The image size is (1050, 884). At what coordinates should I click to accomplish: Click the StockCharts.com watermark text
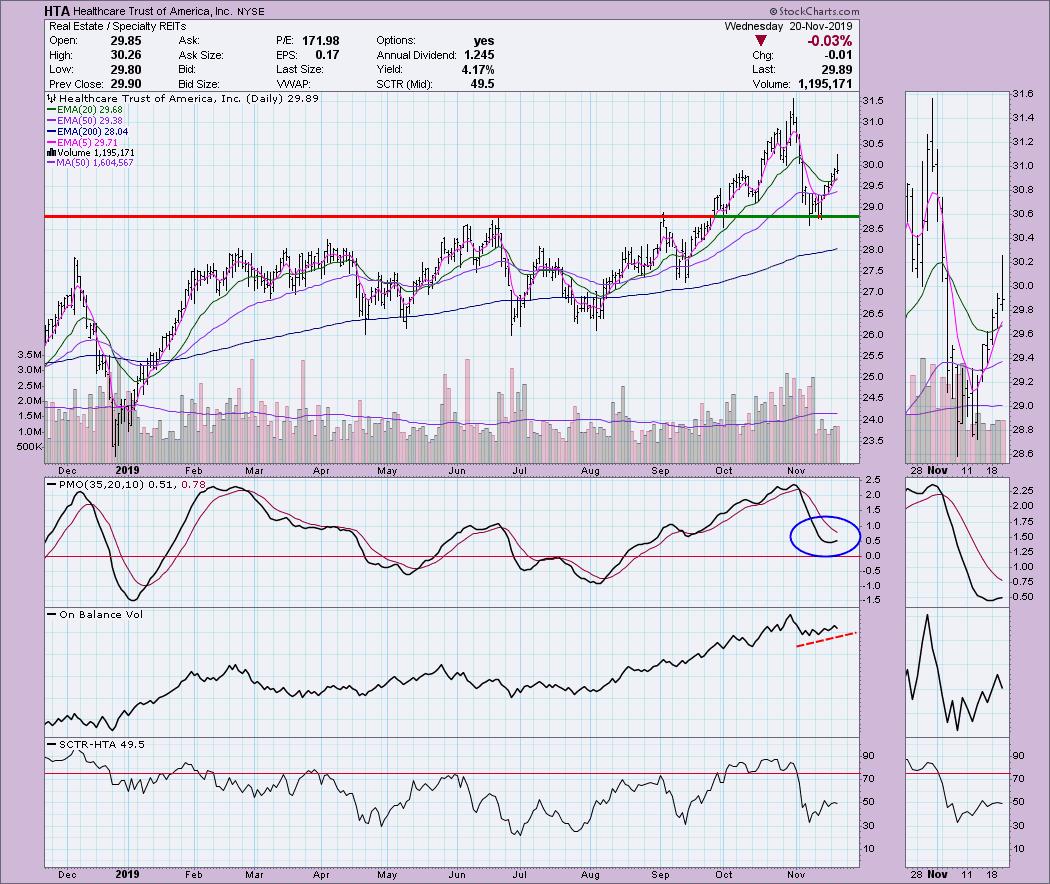tap(814, 11)
